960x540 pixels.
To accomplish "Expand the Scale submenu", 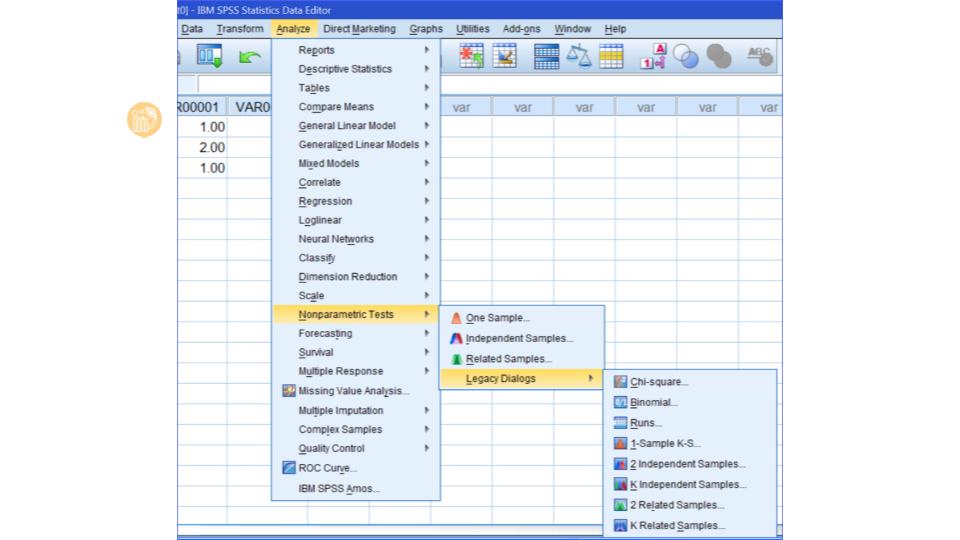I will [x=356, y=296].
